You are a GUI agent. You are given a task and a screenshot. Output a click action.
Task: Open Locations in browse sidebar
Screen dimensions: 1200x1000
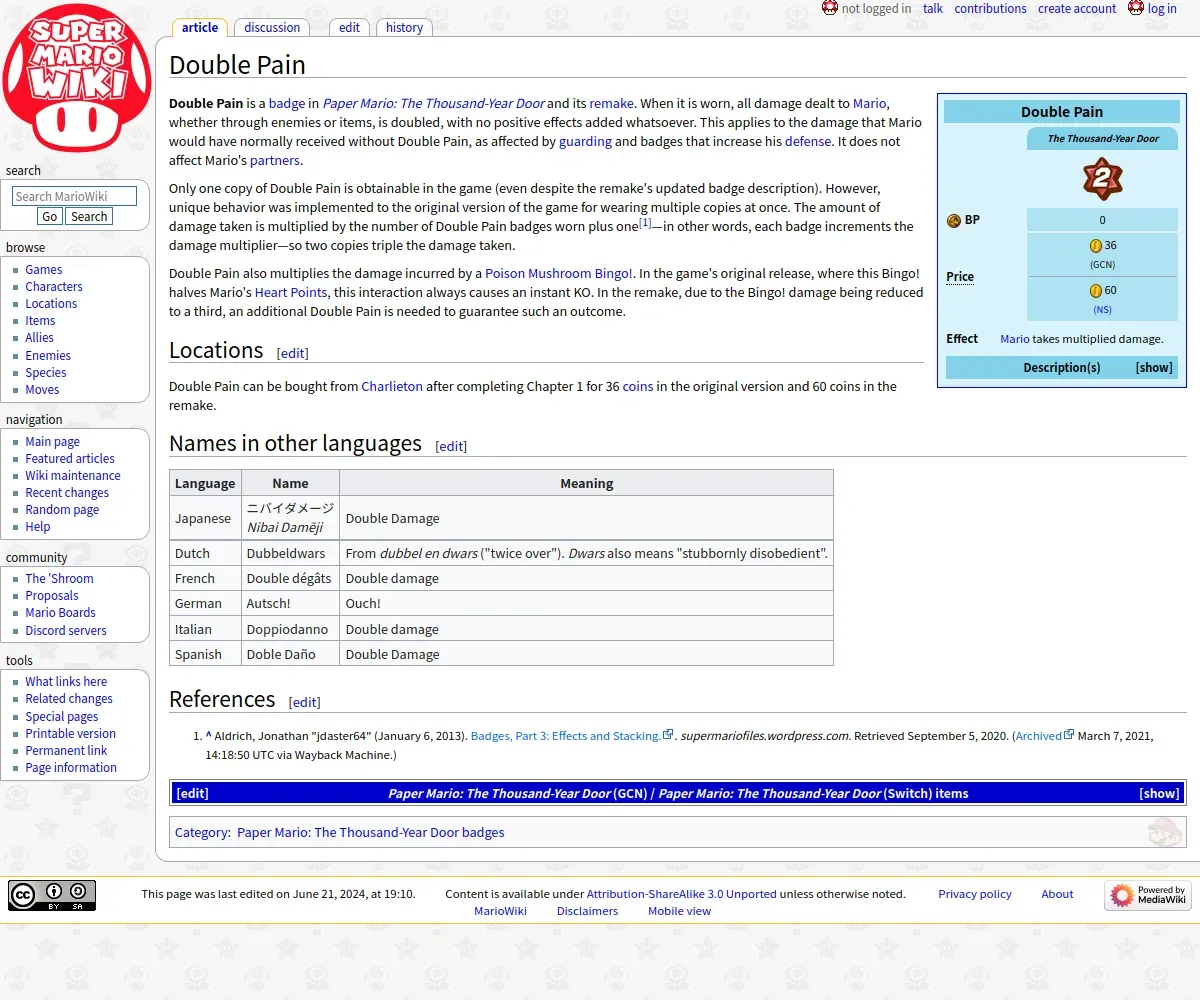click(x=51, y=303)
